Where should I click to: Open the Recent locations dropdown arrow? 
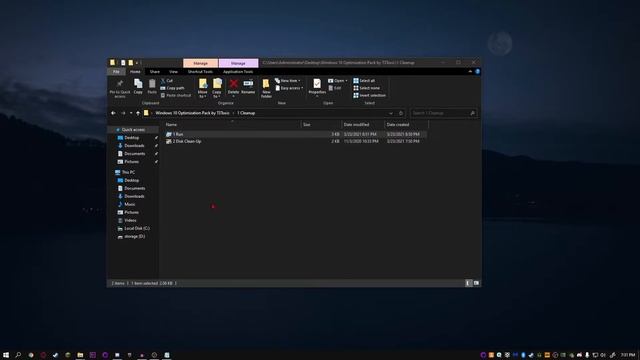(131, 113)
